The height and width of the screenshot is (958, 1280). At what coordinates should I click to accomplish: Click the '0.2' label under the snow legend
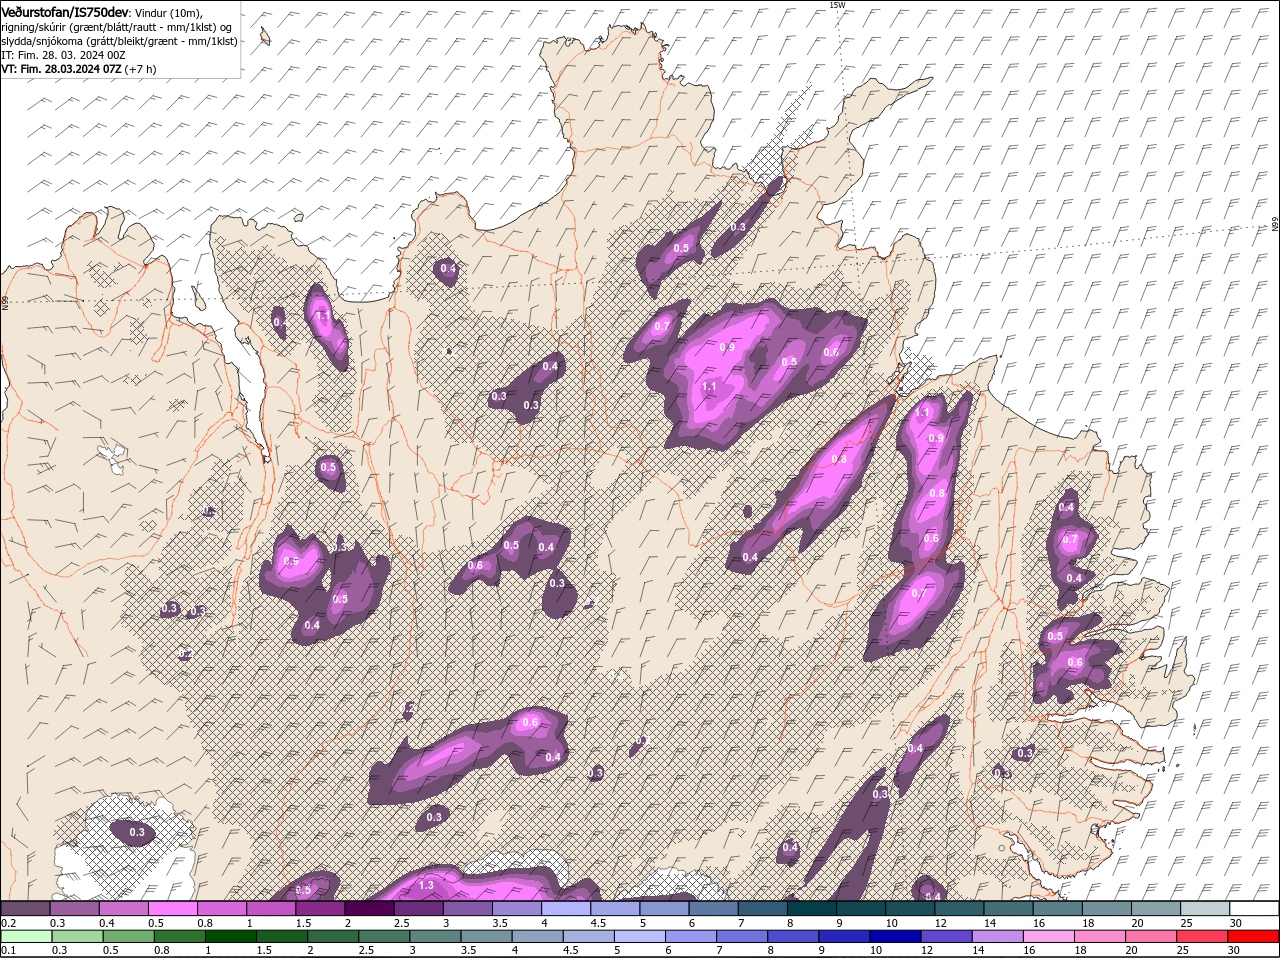pyautogui.click(x=8, y=923)
